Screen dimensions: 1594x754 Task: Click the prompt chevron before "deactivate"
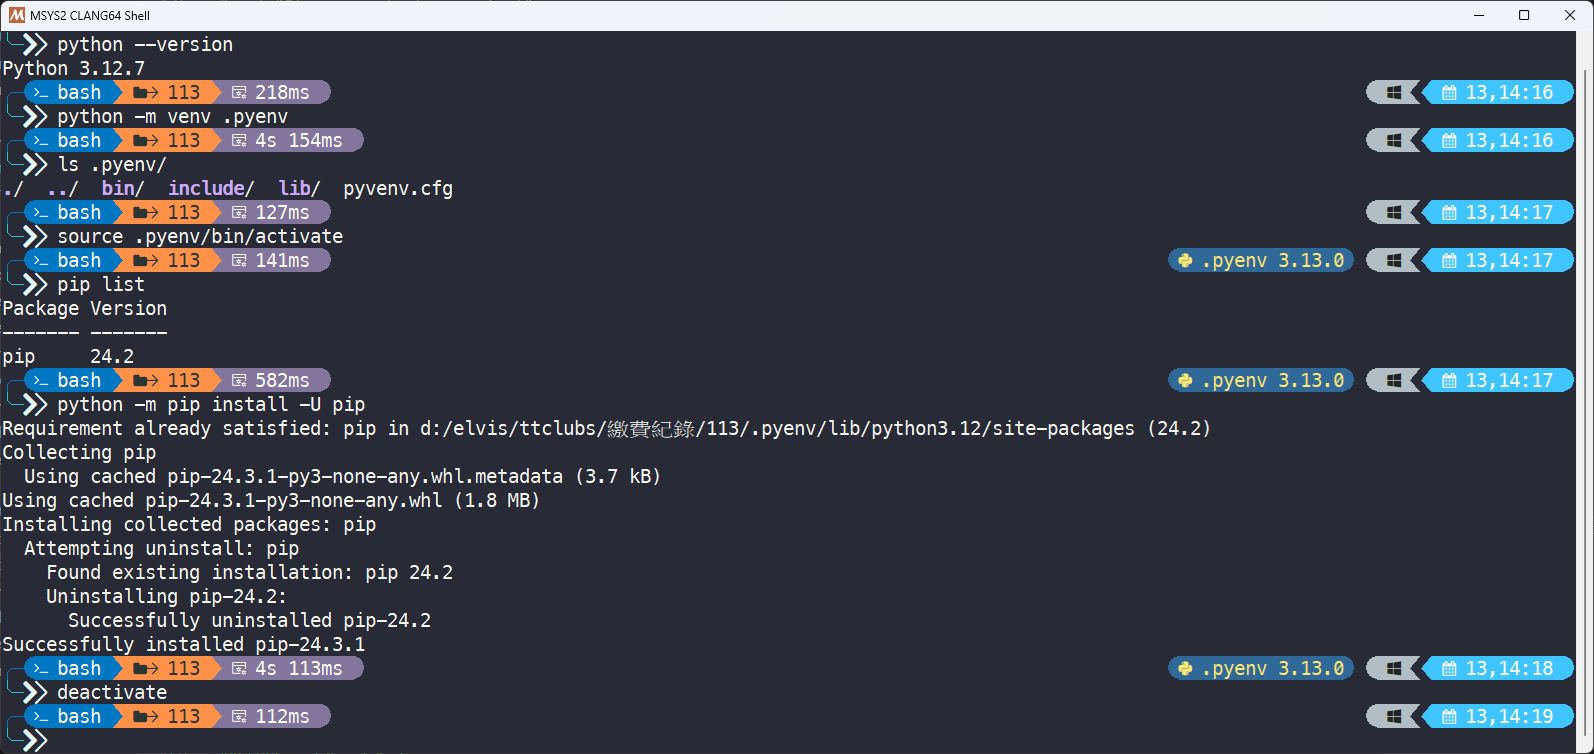pos(35,692)
